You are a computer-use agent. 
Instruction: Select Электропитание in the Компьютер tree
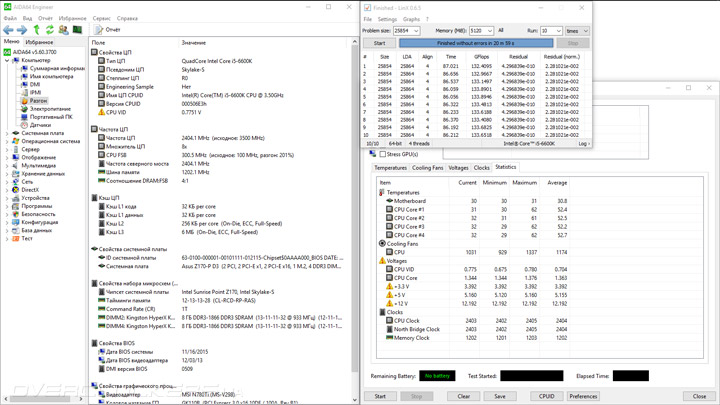(x=50, y=109)
